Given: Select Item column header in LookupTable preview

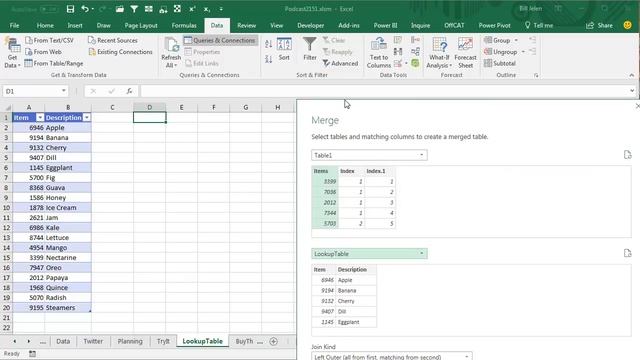Looking at the screenshot, I should tap(324, 269).
